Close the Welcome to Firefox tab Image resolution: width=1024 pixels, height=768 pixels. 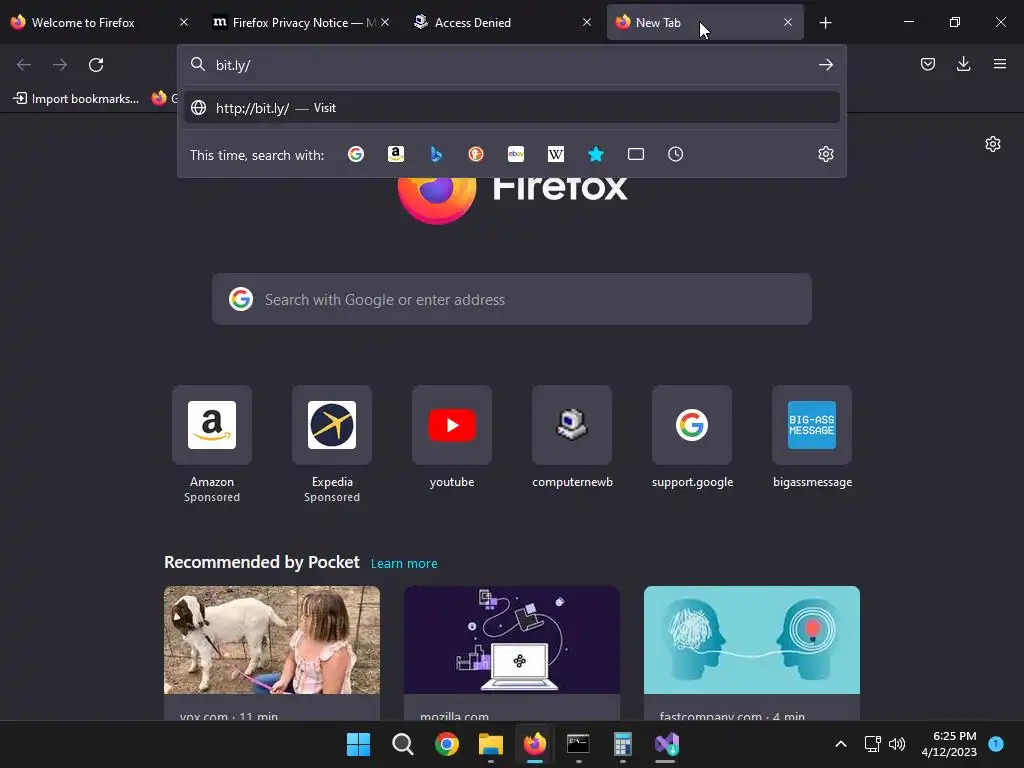(184, 22)
